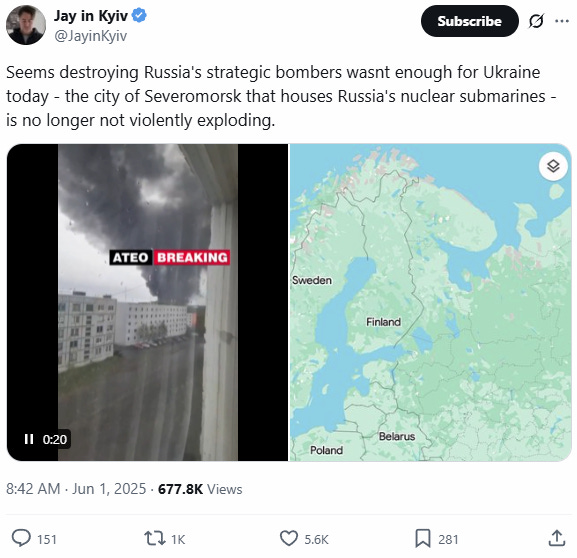Click the 0:20 video time indicator

[x=55, y=439]
